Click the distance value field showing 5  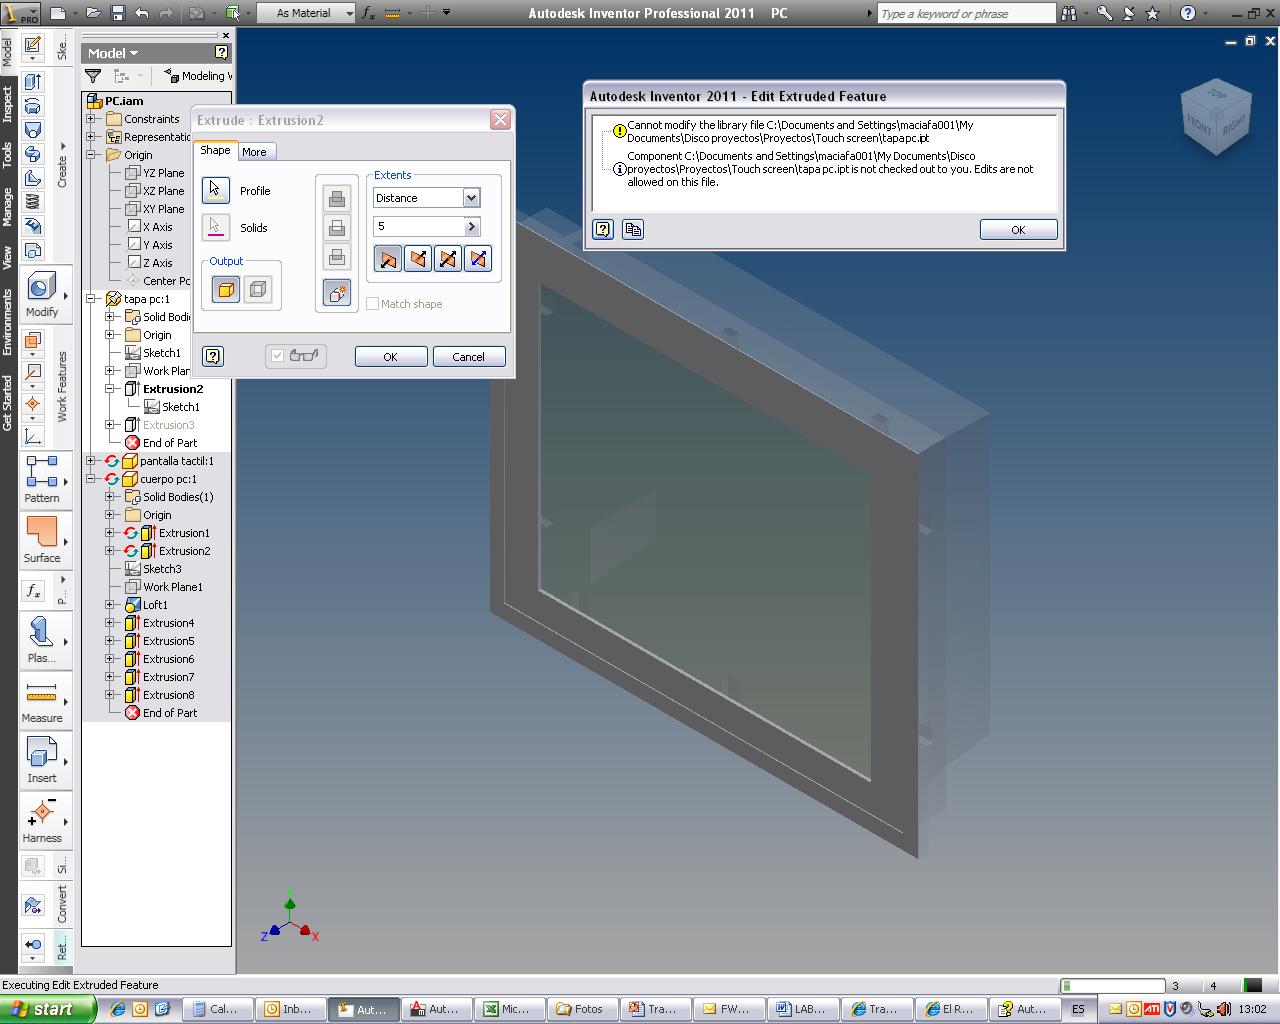pos(418,227)
